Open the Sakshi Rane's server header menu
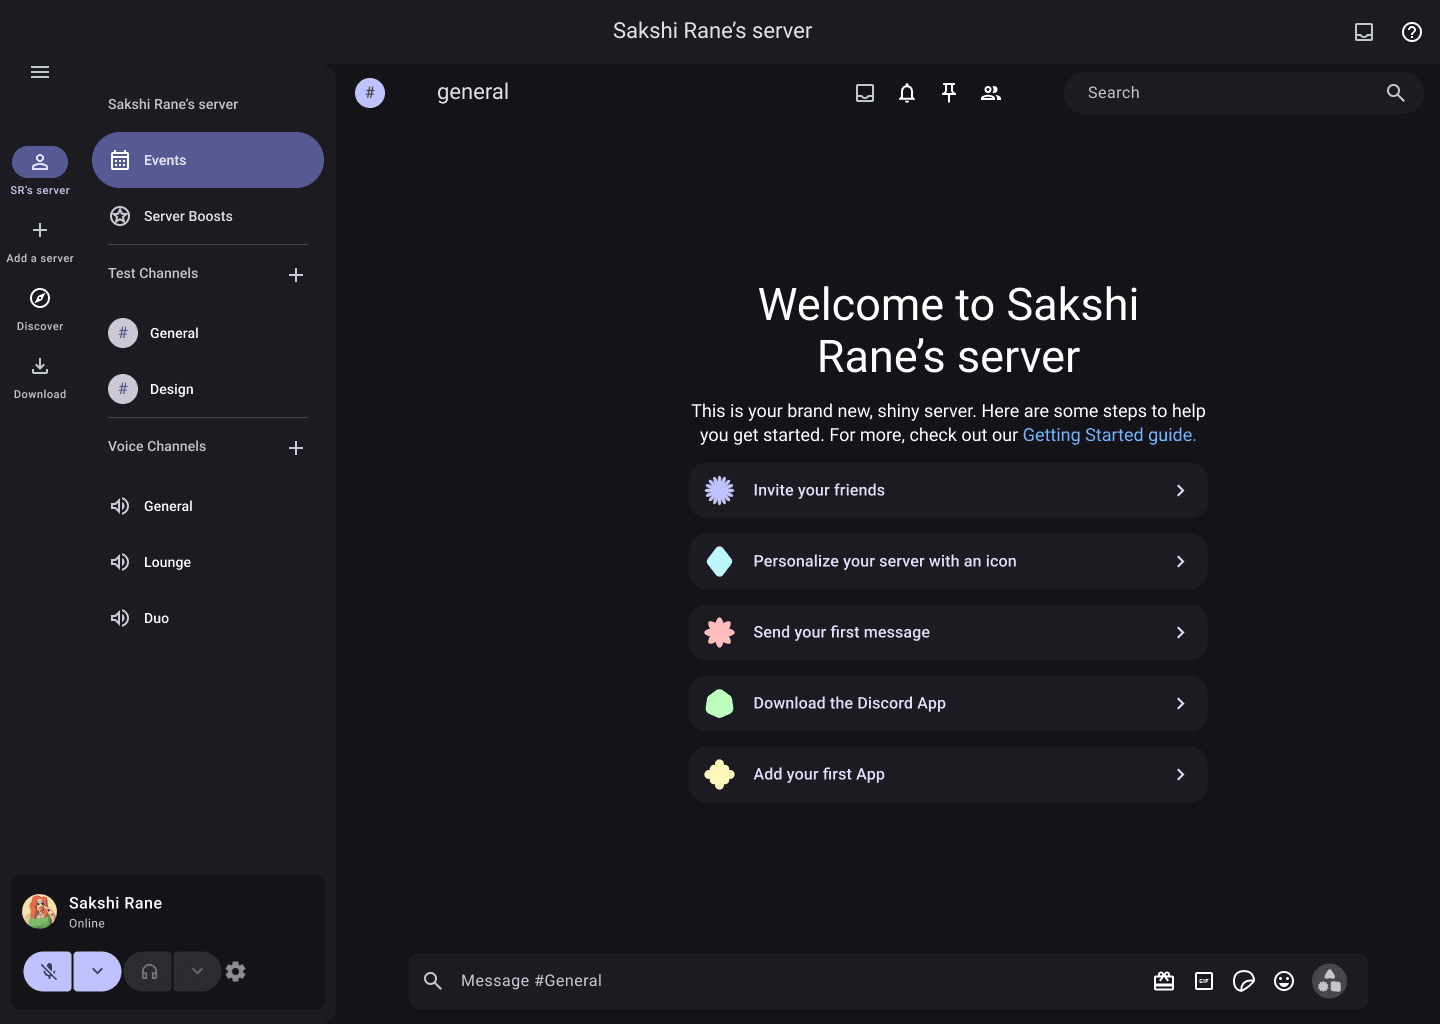 (x=173, y=104)
